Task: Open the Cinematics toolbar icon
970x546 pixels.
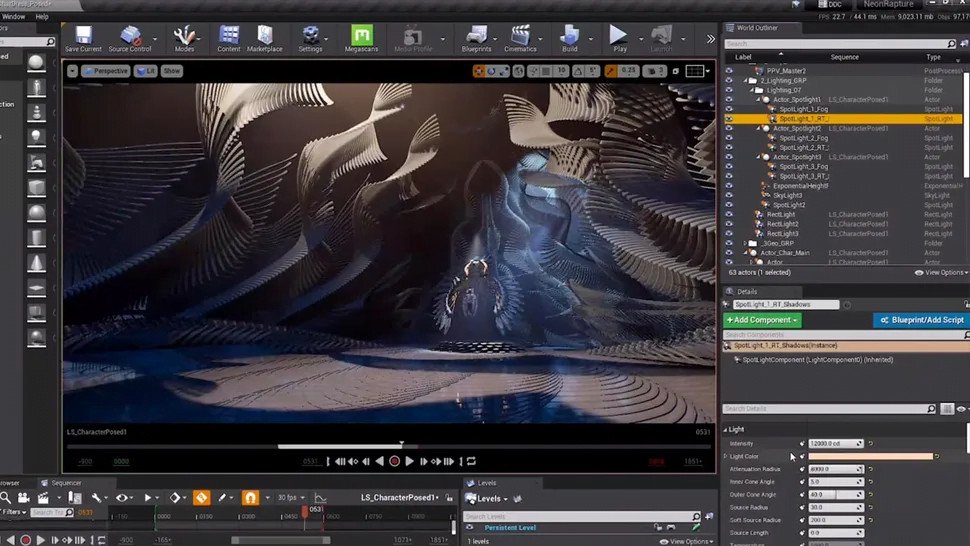Action: pyautogui.click(x=520, y=36)
